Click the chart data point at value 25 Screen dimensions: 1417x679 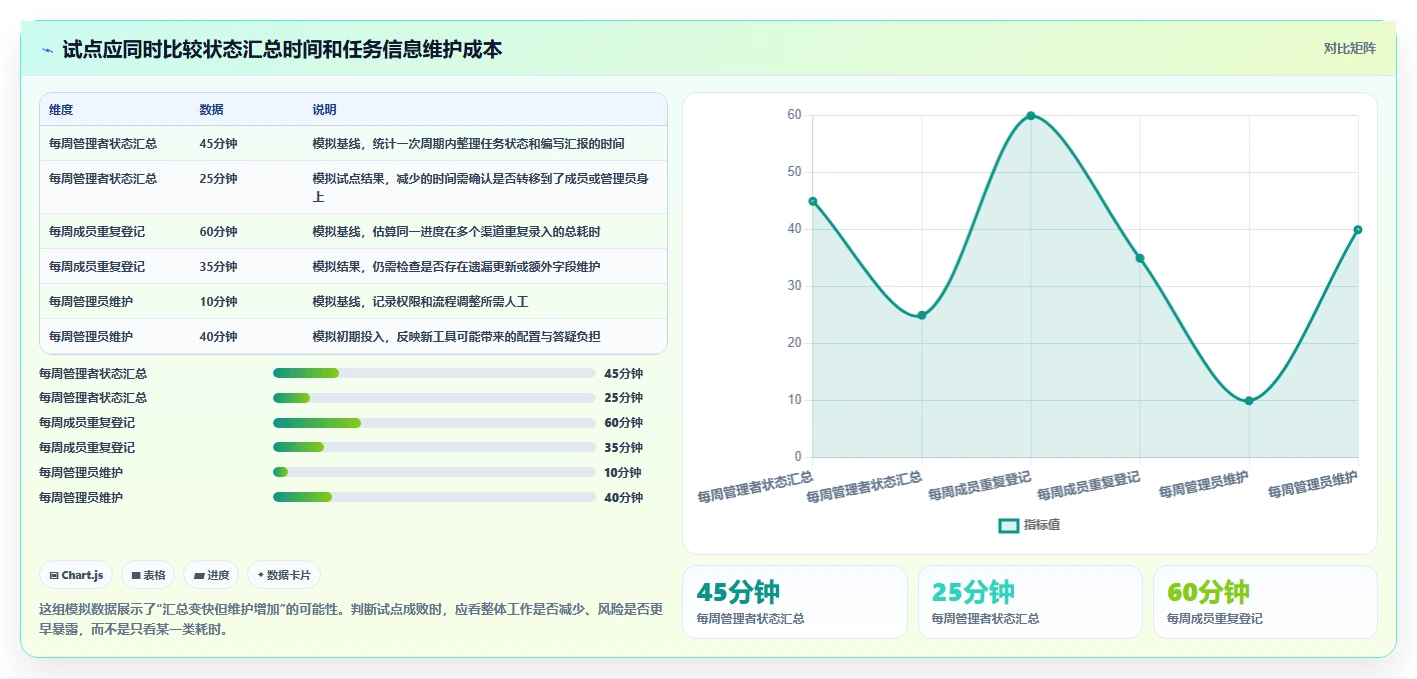922,315
